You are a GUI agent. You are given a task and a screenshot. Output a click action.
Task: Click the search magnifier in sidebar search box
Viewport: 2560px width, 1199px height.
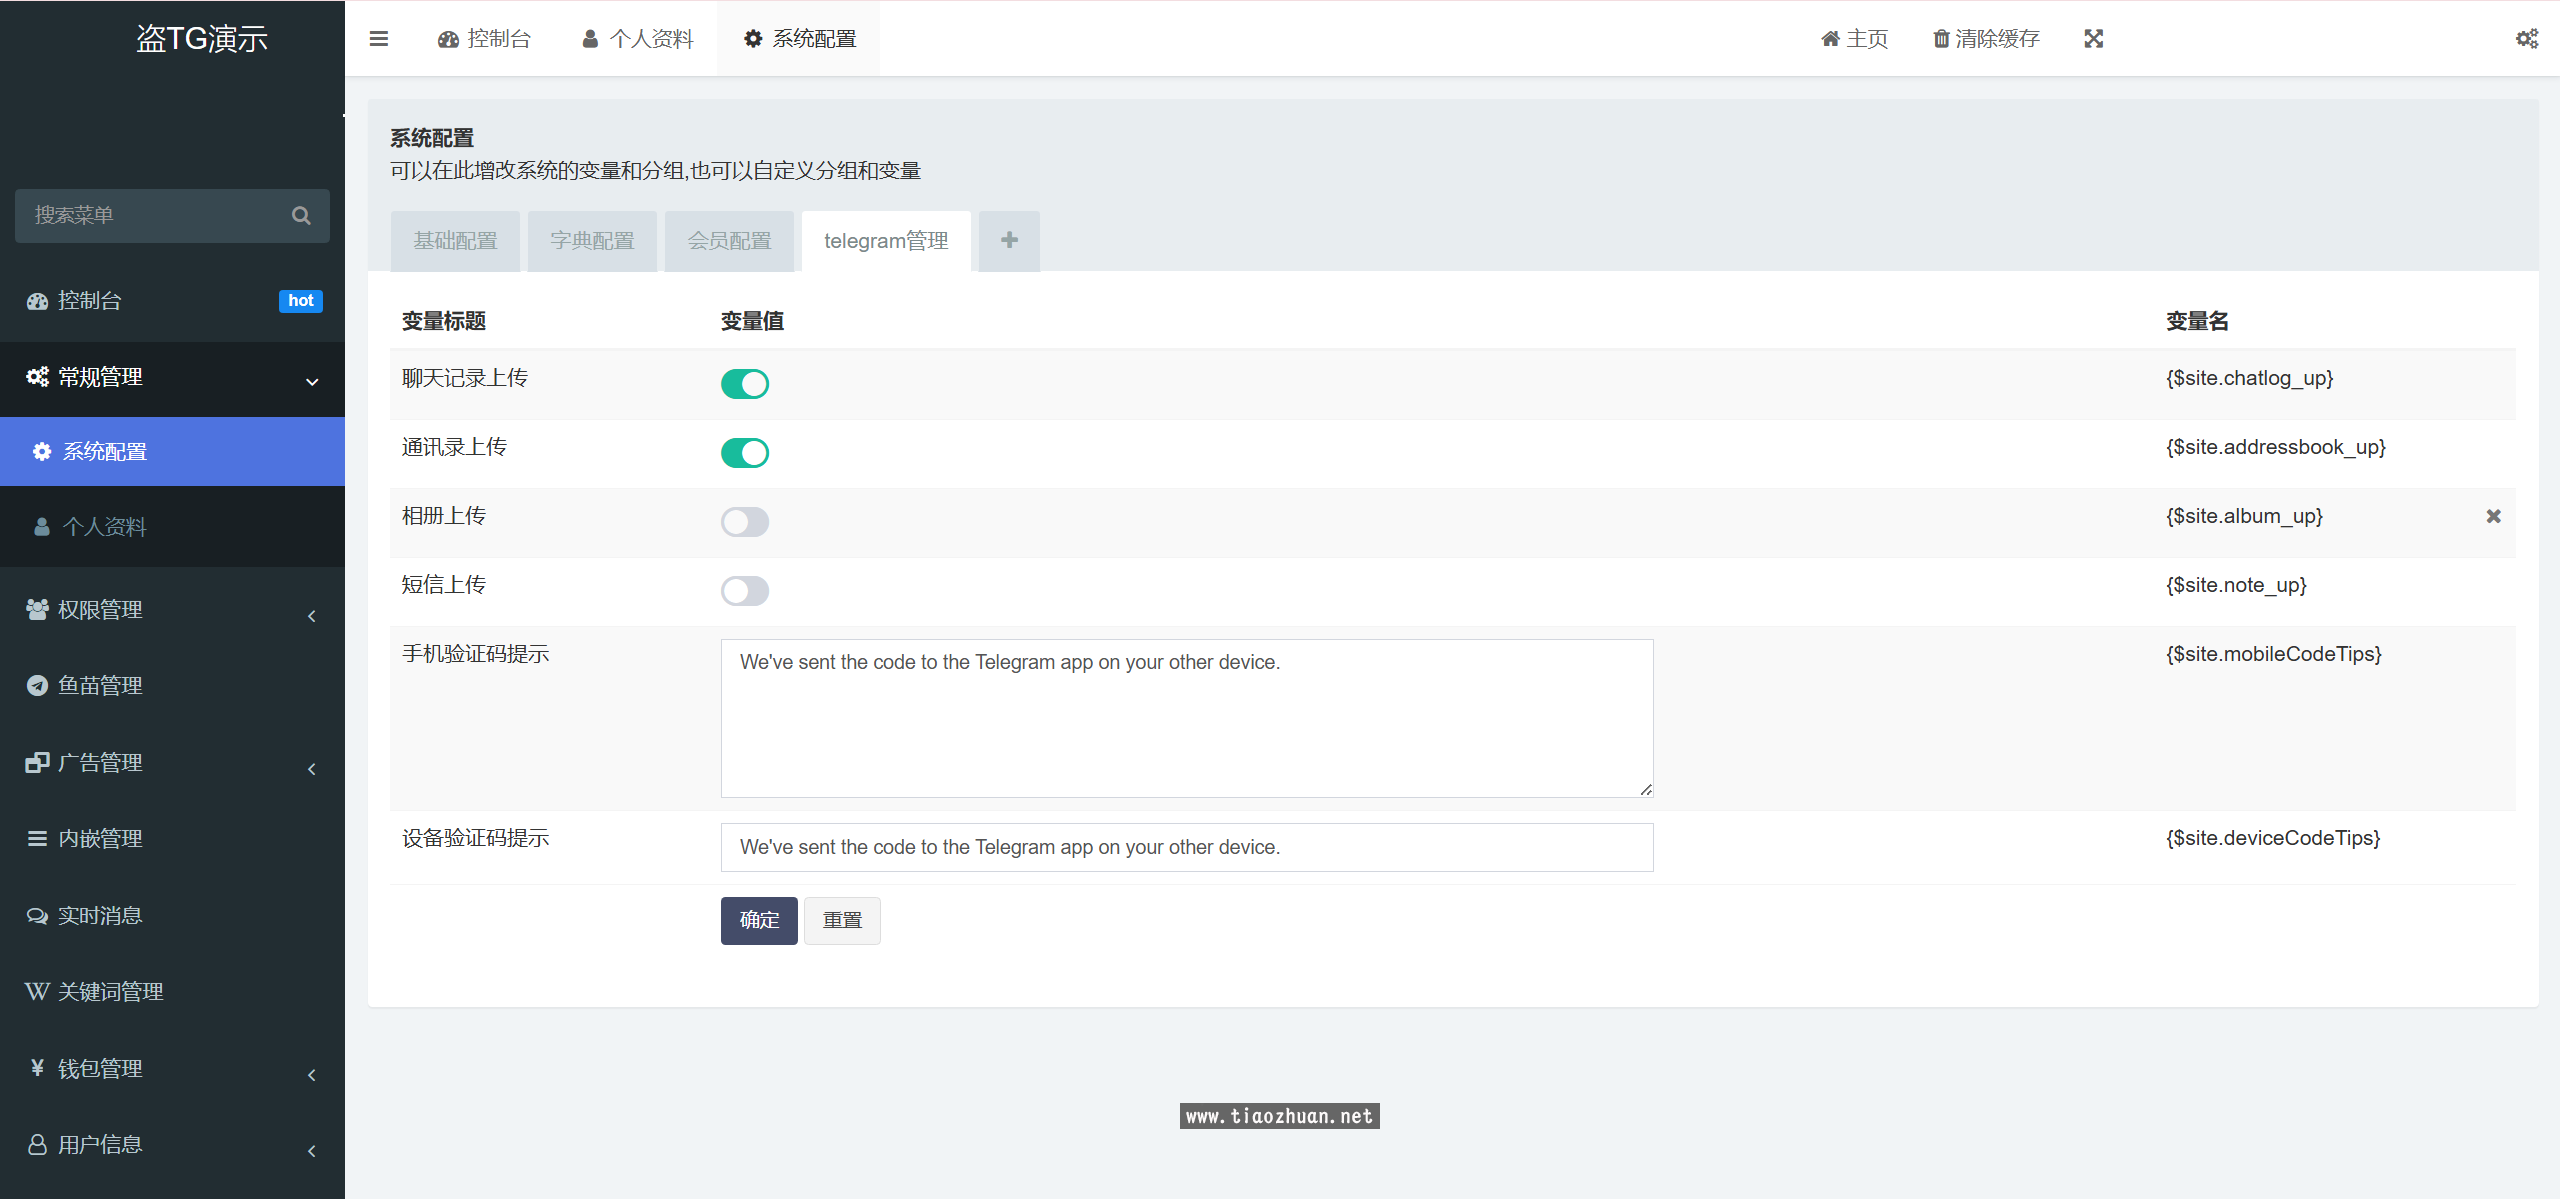point(301,215)
